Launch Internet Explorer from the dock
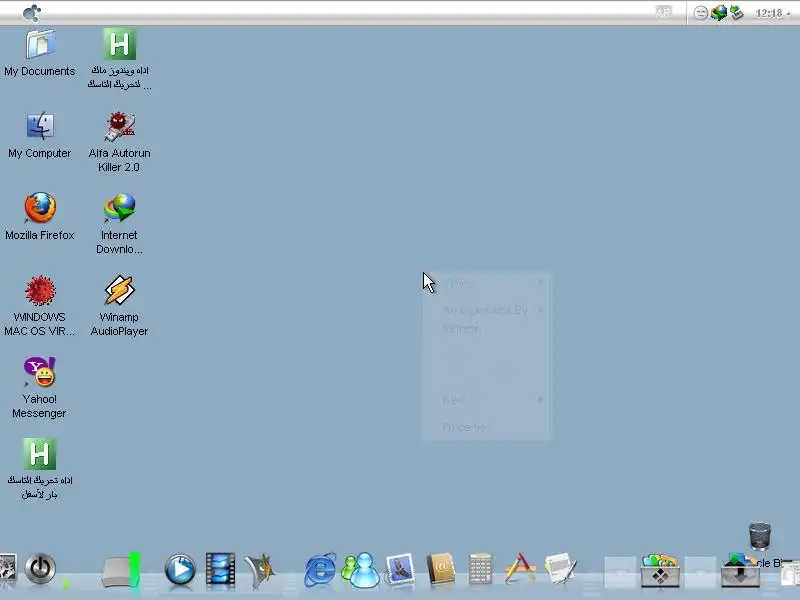The image size is (800, 600). [x=320, y=570]
